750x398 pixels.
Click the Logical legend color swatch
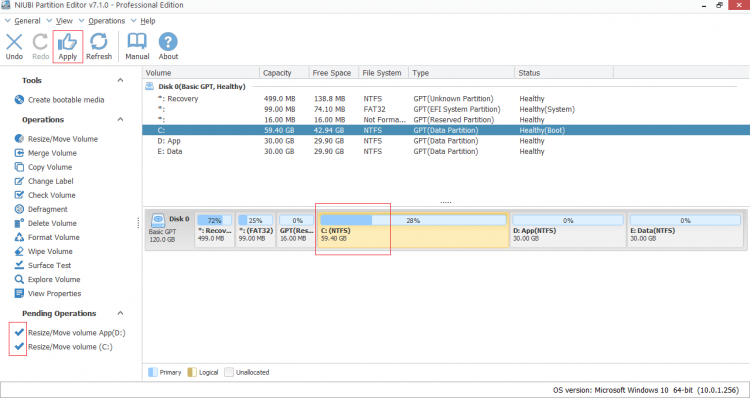[192, 372]
